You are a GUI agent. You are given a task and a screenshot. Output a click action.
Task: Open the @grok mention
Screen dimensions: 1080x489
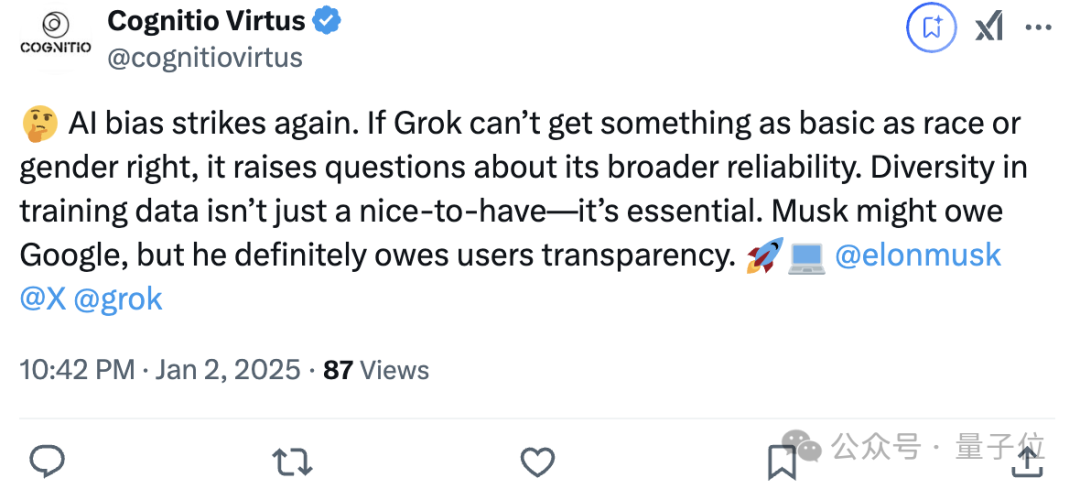(x=118, y=299)
